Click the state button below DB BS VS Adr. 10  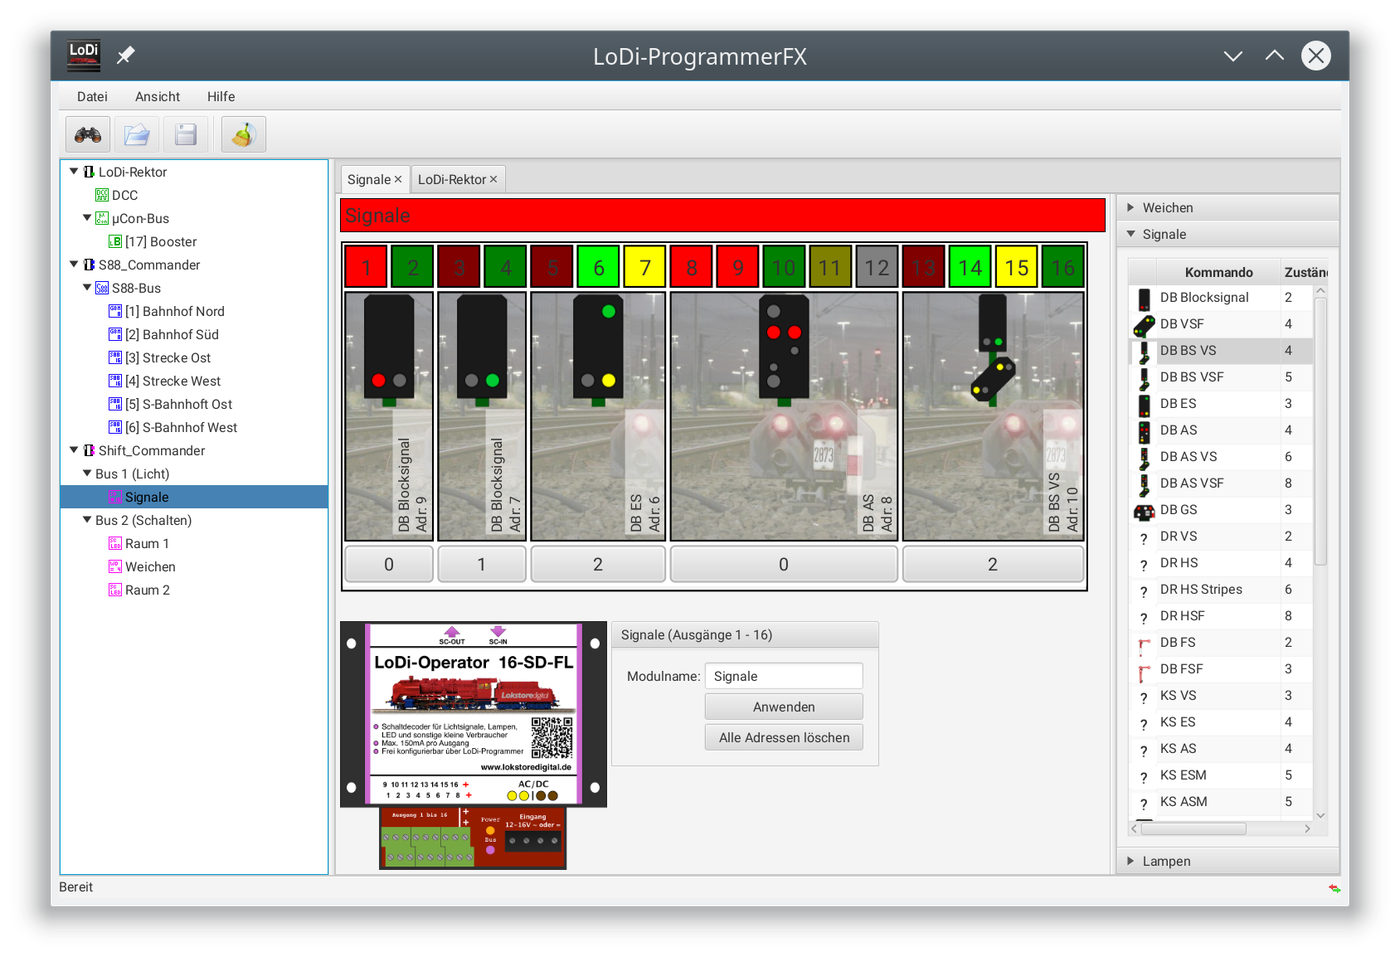coord(993,564)
